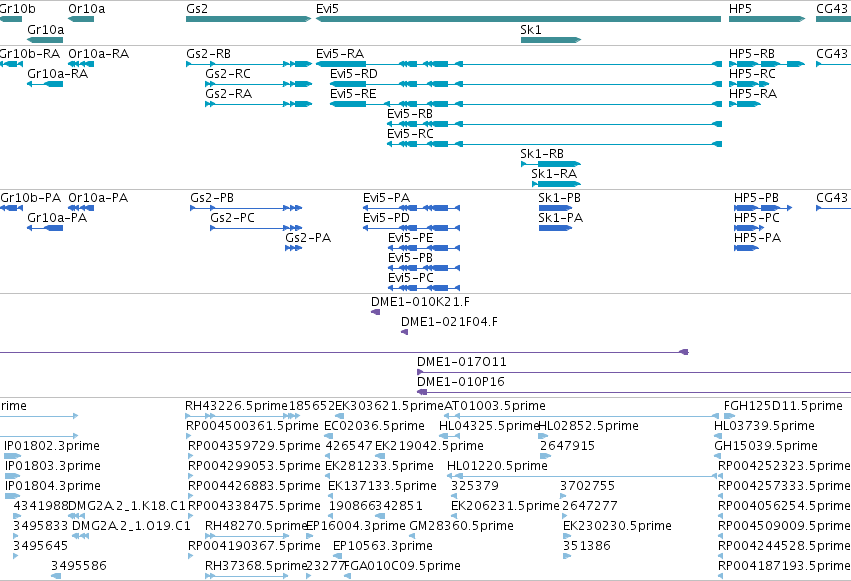Select the Gr10a-PA protein feature

pyautogui.click(x=45, y=228)
